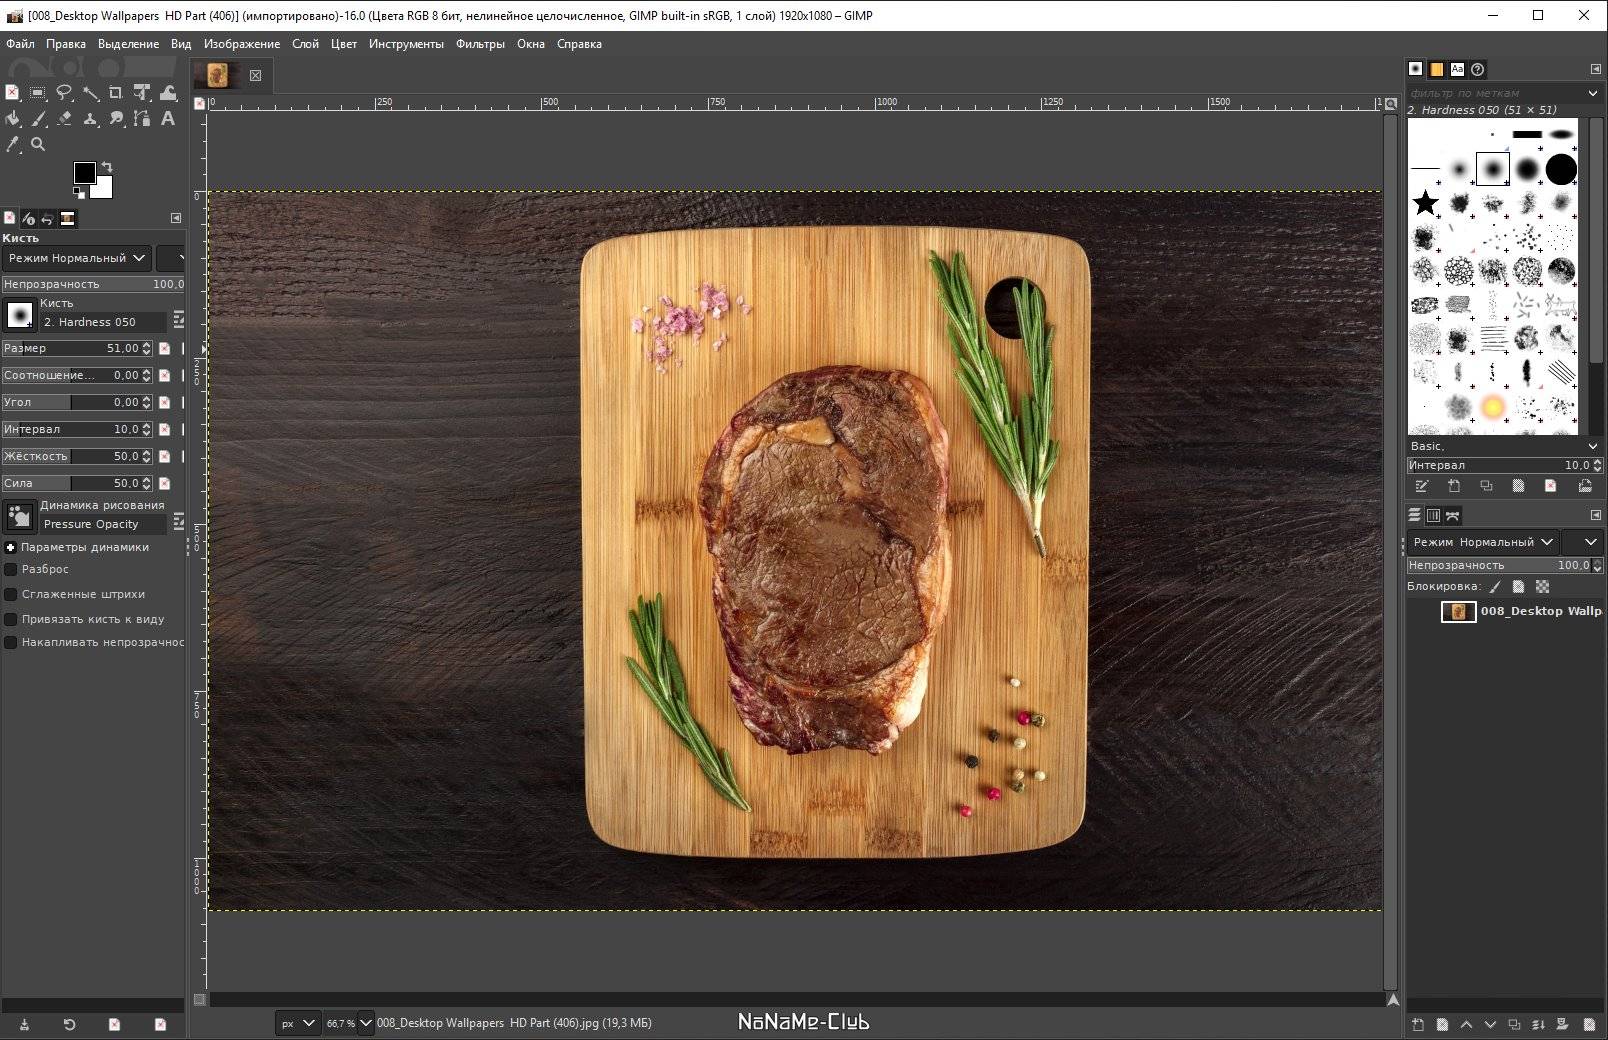
Task: Switch to the Fonts tab
Action: point(1457,69)
